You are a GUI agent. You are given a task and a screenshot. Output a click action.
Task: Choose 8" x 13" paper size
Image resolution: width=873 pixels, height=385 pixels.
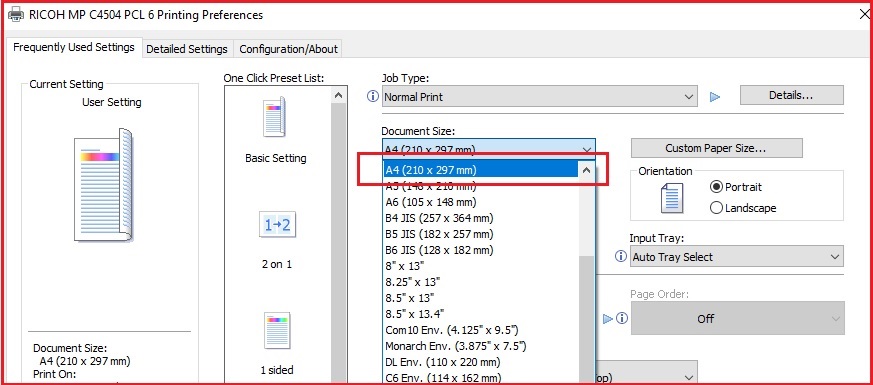tap(481, 265)
